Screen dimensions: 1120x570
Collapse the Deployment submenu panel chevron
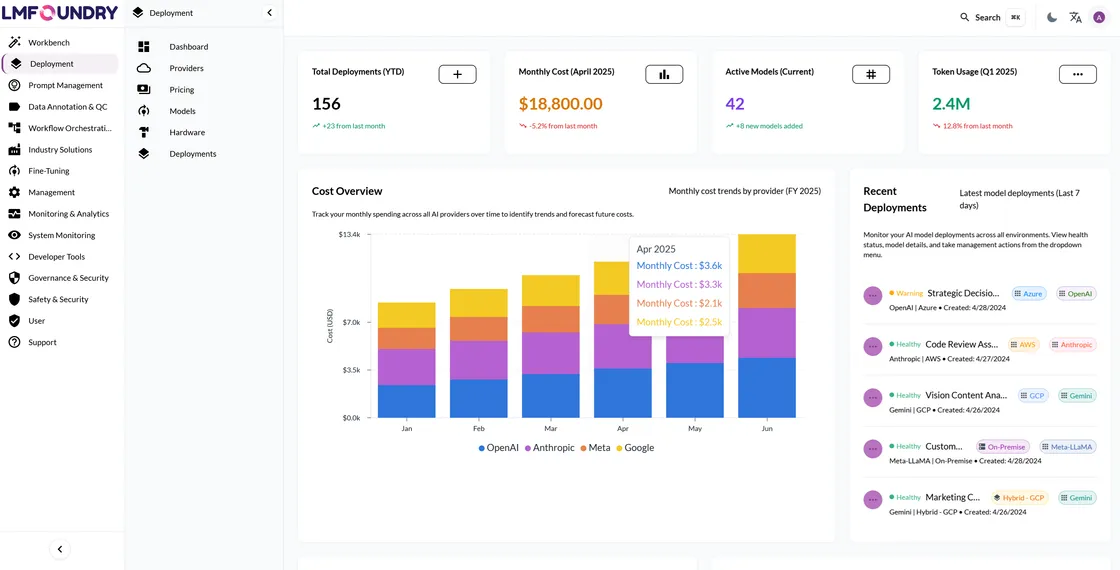[x=269, y=12]
